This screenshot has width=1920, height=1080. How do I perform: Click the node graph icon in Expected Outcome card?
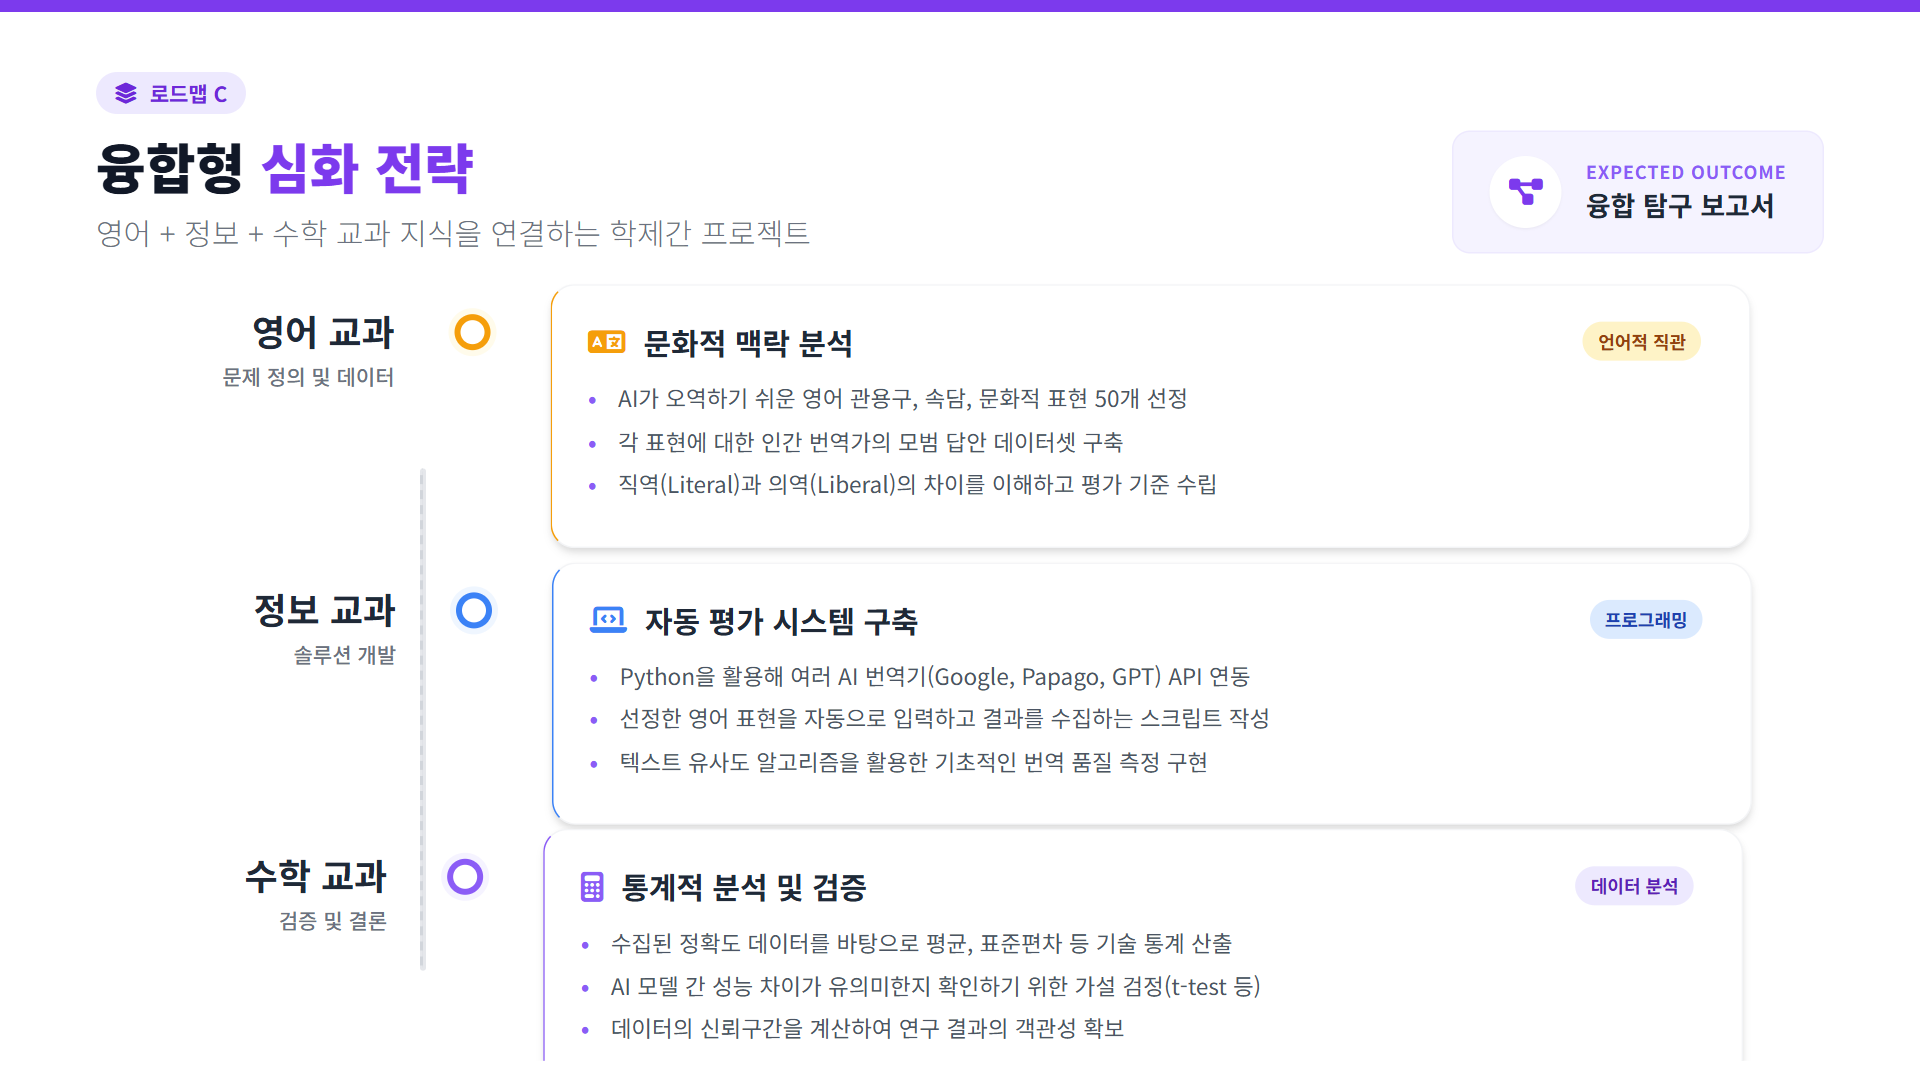click(x=1525, y=191)
